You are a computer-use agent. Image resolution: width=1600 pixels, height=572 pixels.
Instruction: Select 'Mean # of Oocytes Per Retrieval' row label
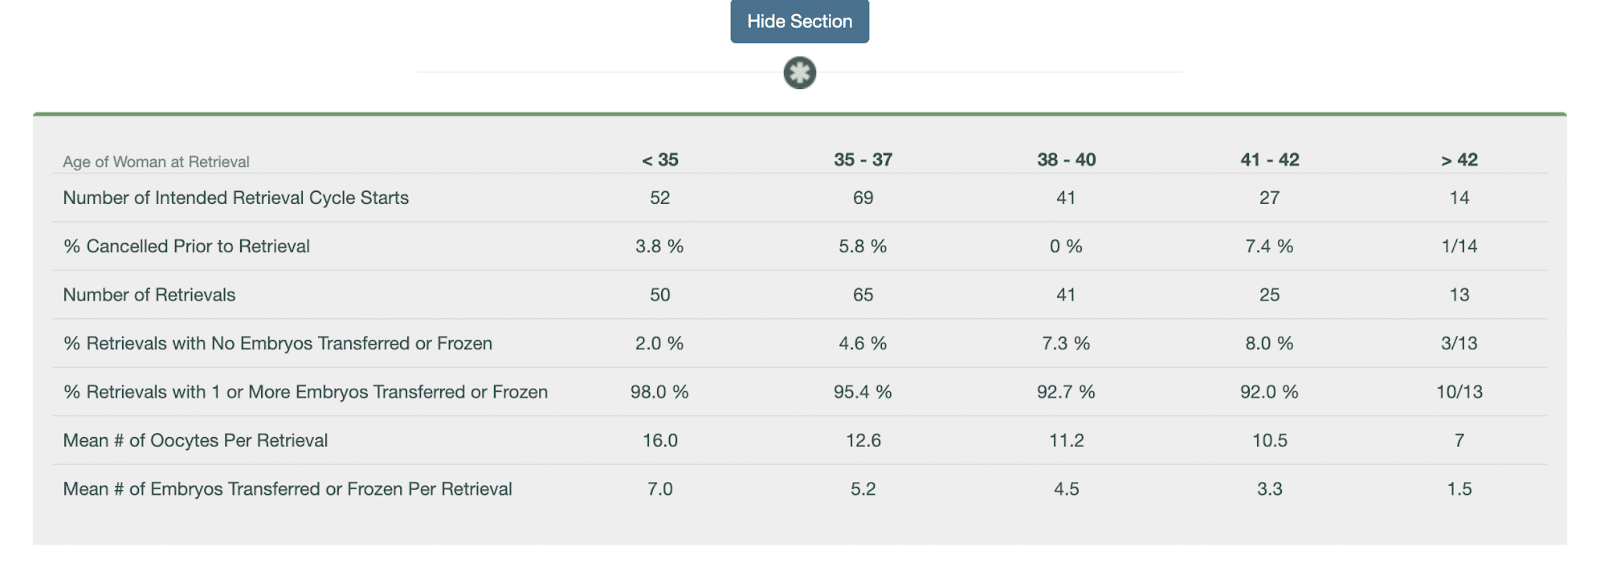click(195, 440)
